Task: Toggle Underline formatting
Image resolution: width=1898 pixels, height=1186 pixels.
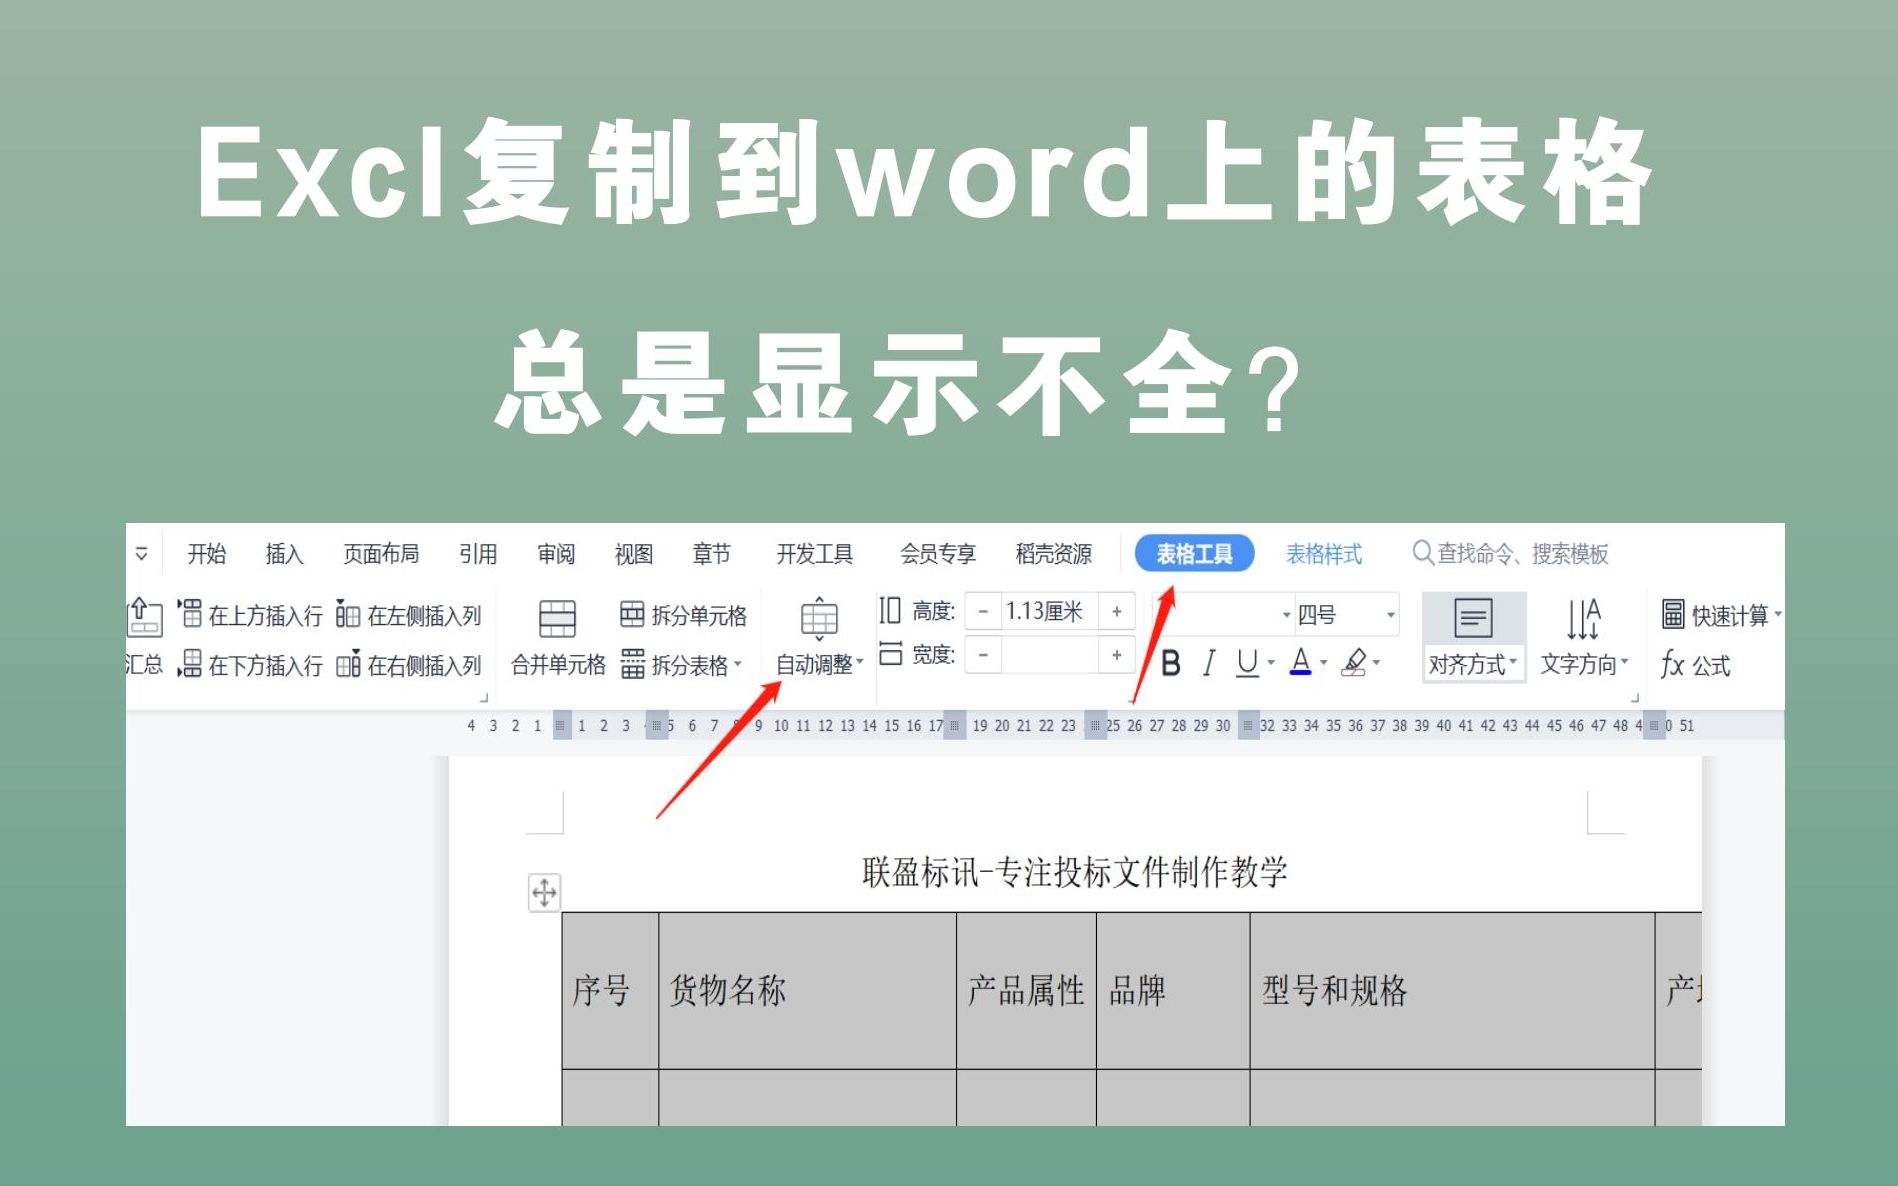Action: pyautogui.click(x=1246, y=663)
